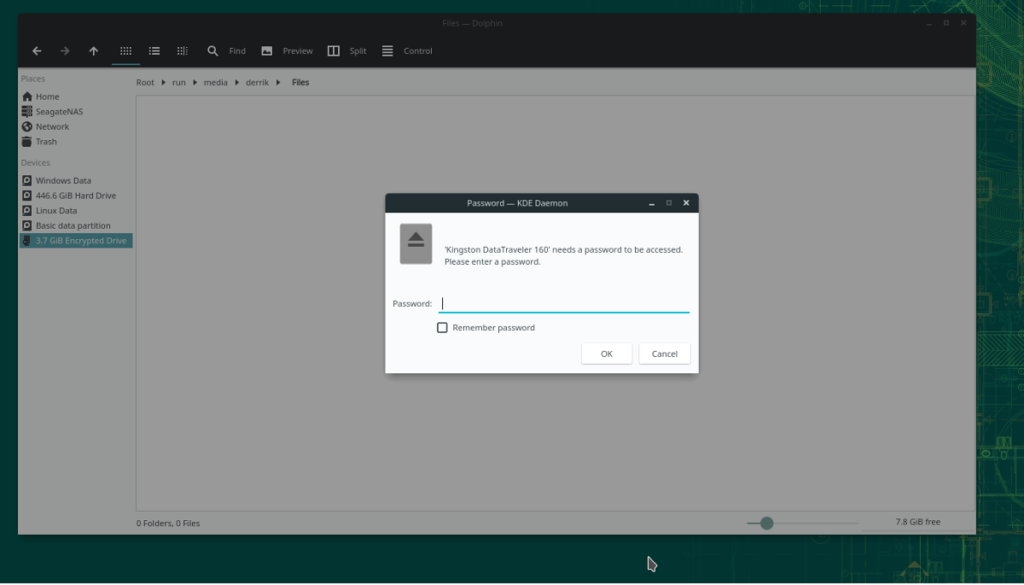Go up to the parent folder
Image resolution: width=1024 pixels, height=585 pixels.
click(94, 50)
